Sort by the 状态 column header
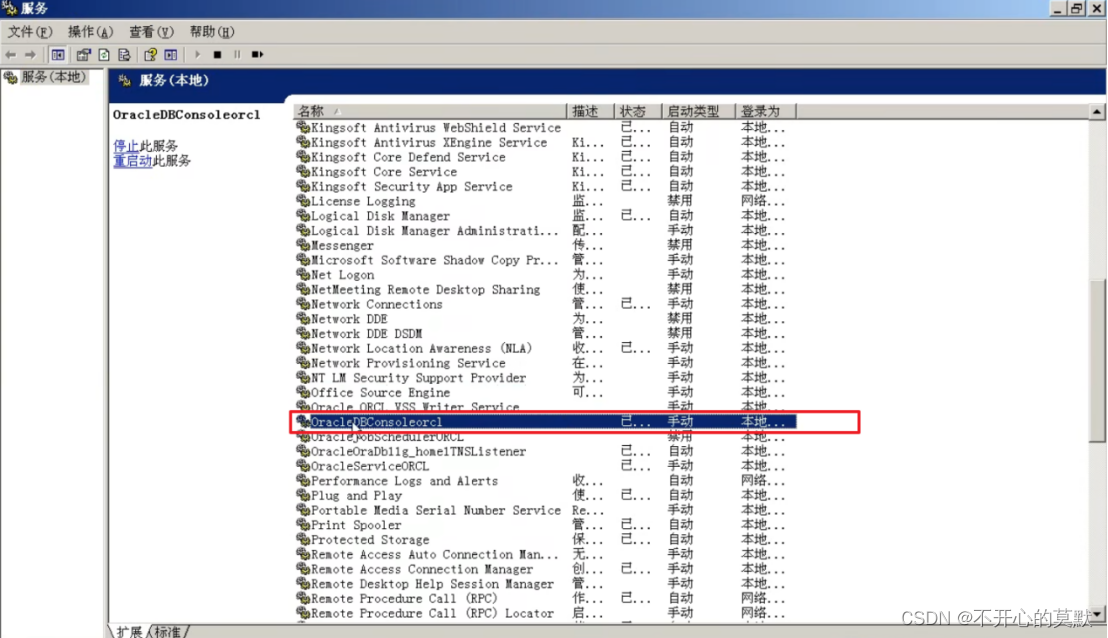Screen dimensions: 1108x638 pos(637,111)
